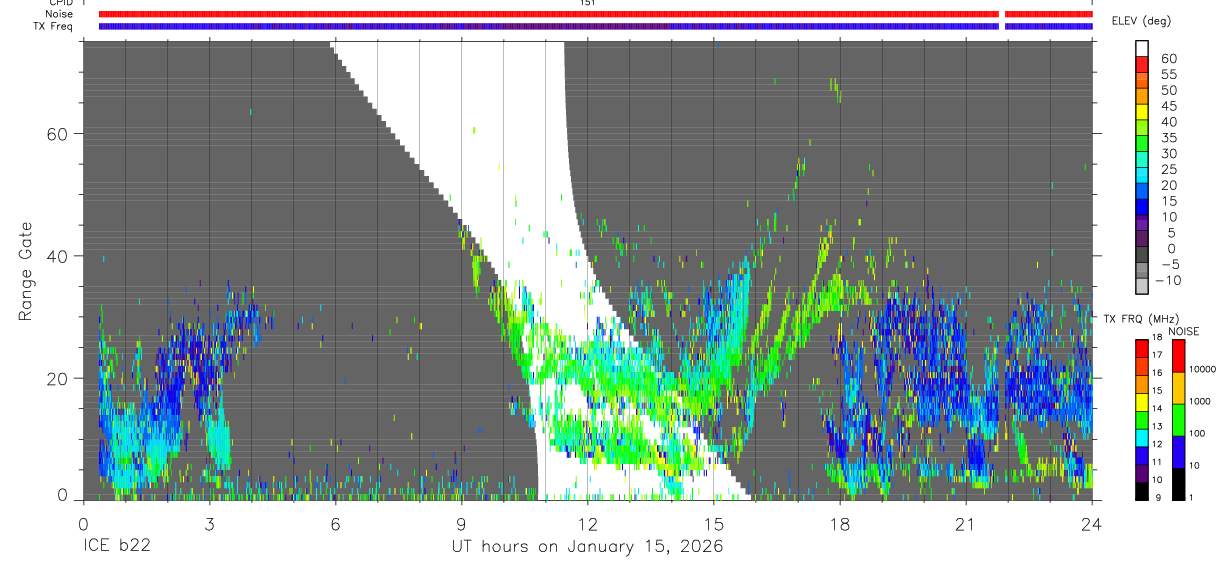The height and width of the screenshot is (567, 1228).
Task: Pick the black TX FRQ swatch between 9 and 10
Action: 1142,490
